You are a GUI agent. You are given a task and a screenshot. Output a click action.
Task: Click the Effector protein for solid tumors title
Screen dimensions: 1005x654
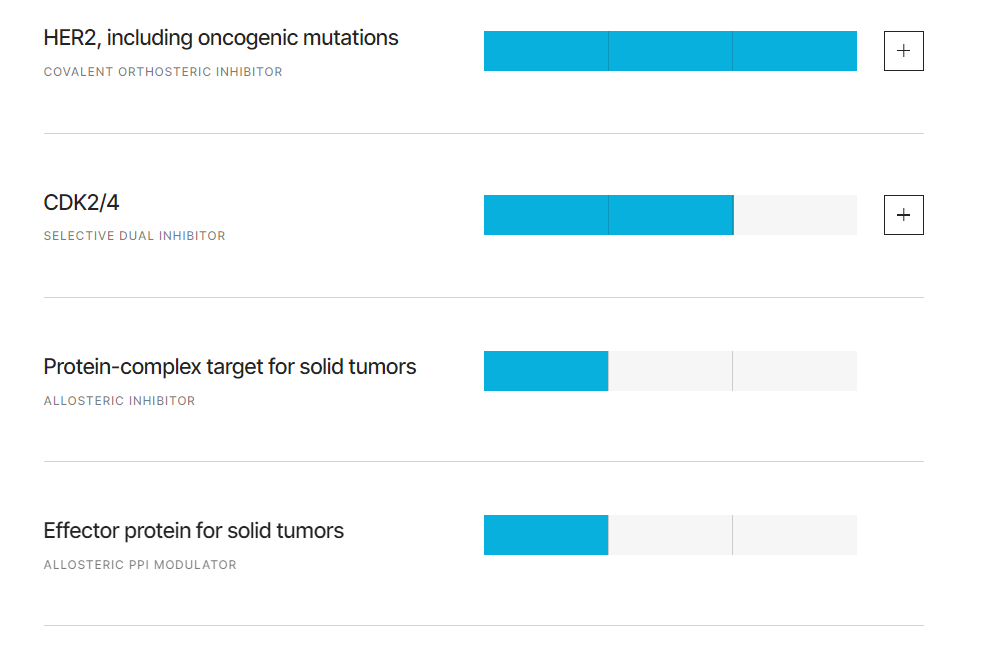tap(194, 531)
